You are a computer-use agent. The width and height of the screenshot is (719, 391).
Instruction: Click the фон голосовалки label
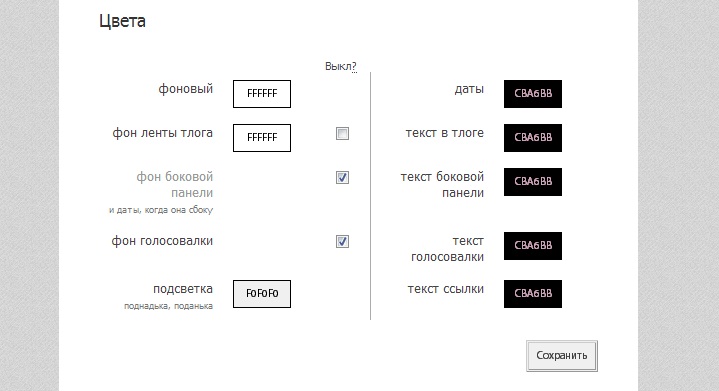162,241
